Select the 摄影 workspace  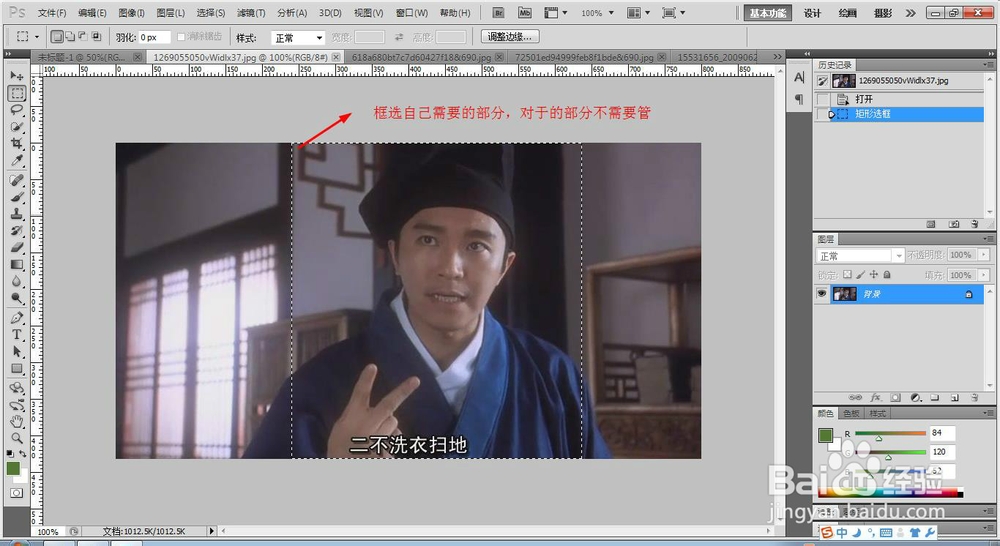pyautogui.click(x=883, y=13)
